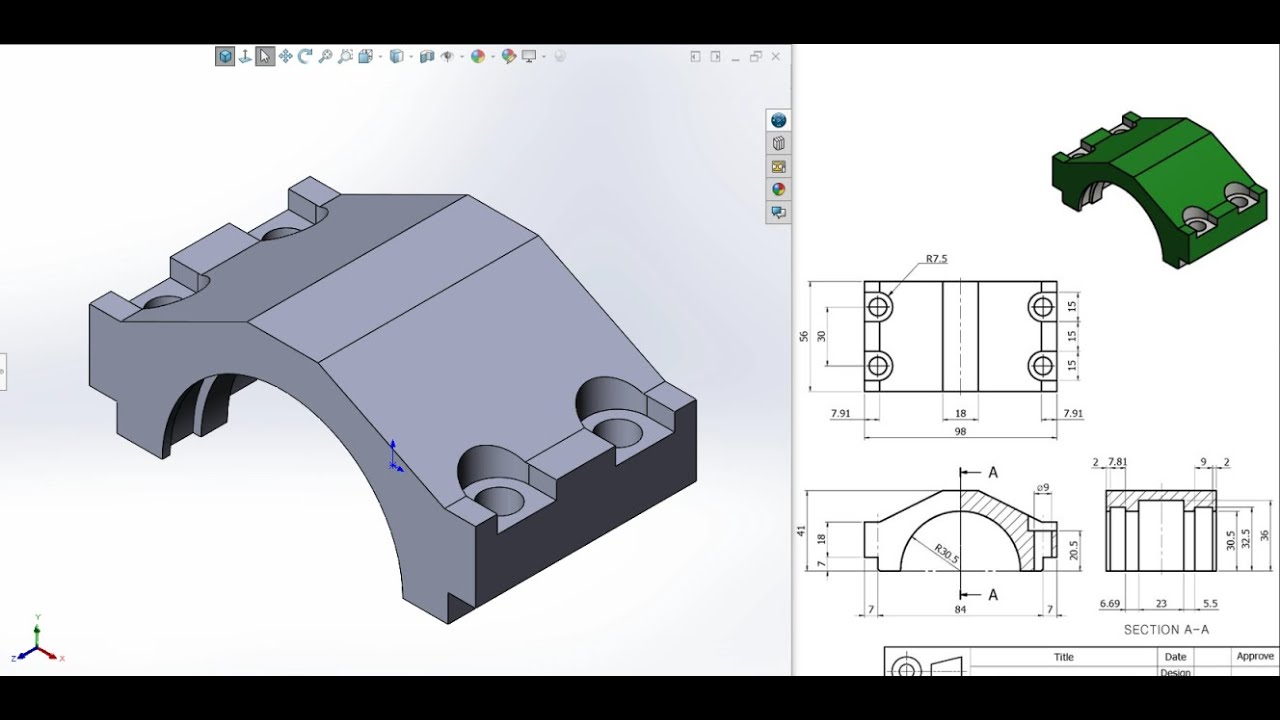Click the R30.5 radius dimension
The height and width of the screenshot is (720, 1280).
pyautogui.click(x=946, y=553)
